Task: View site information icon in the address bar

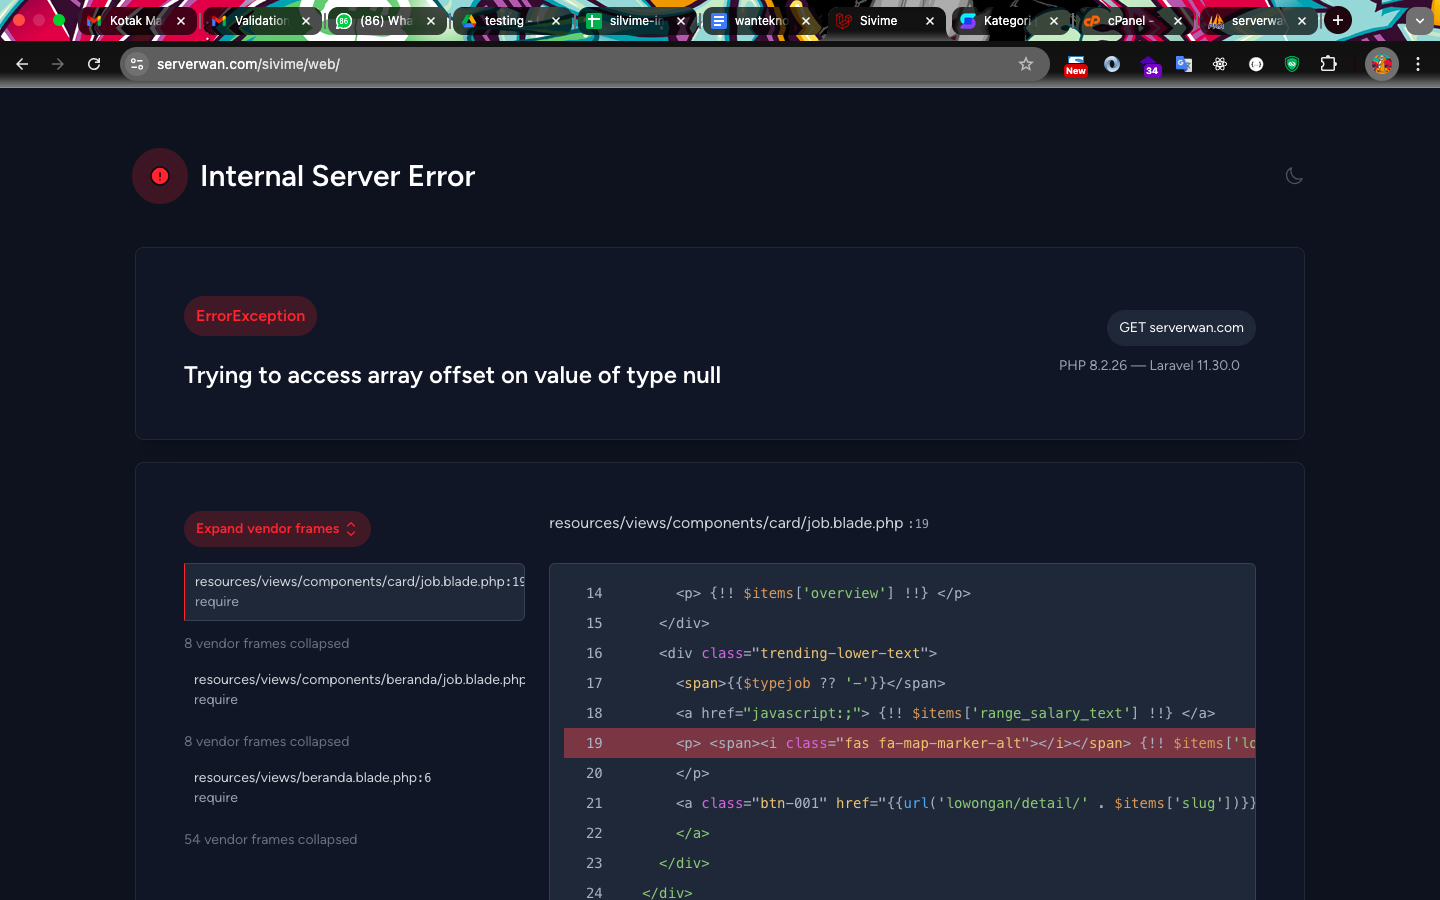Action: [x=138, y=64]
